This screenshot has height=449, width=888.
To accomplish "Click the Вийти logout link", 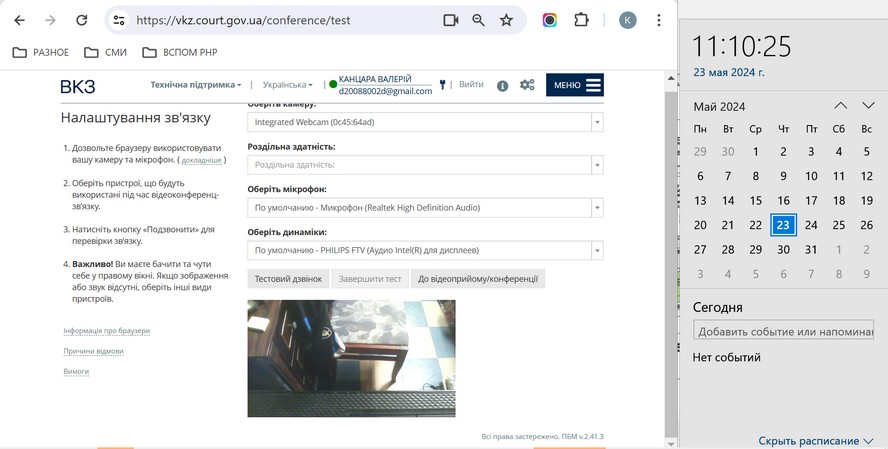I will point(471,84).
